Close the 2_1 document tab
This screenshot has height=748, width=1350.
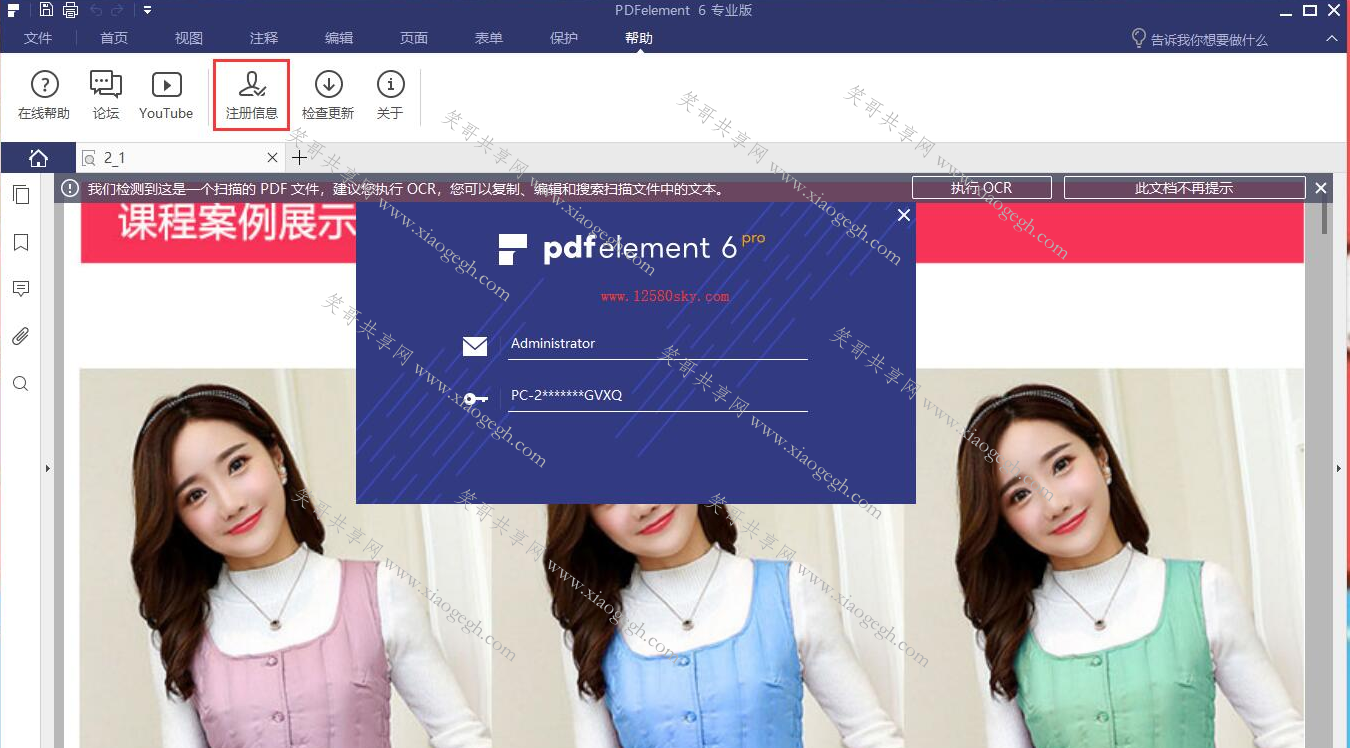click(273, 158)
